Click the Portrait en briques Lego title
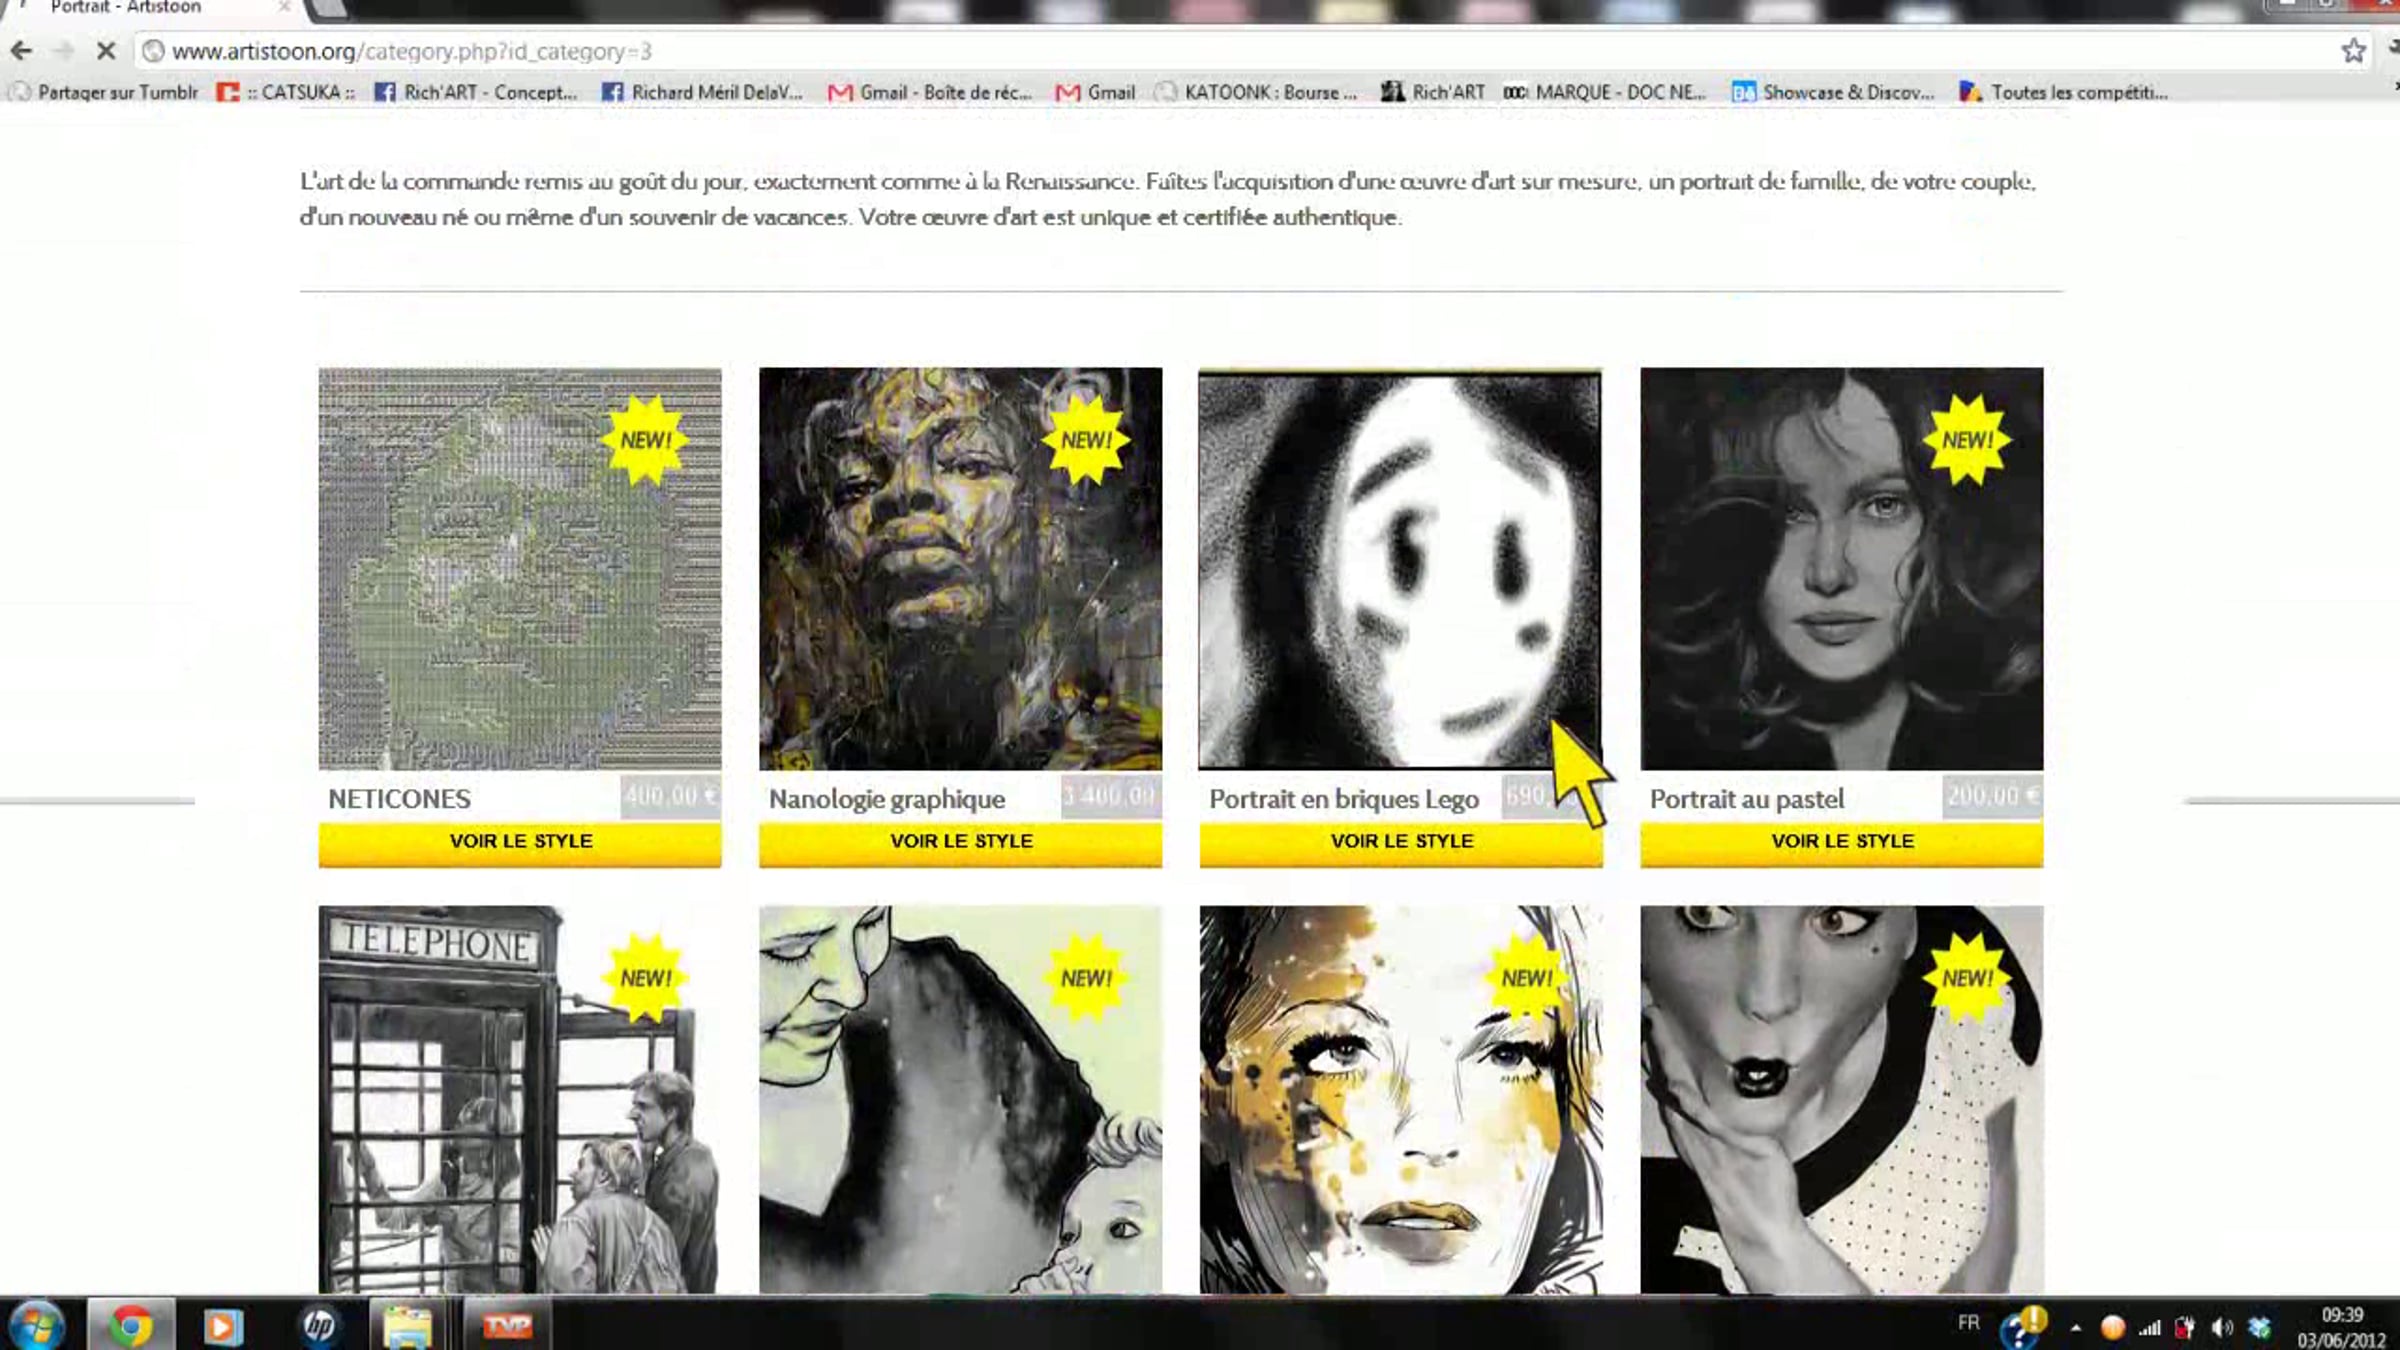The height and width of the screenshot is (1350, 2400). [1344, 799]
